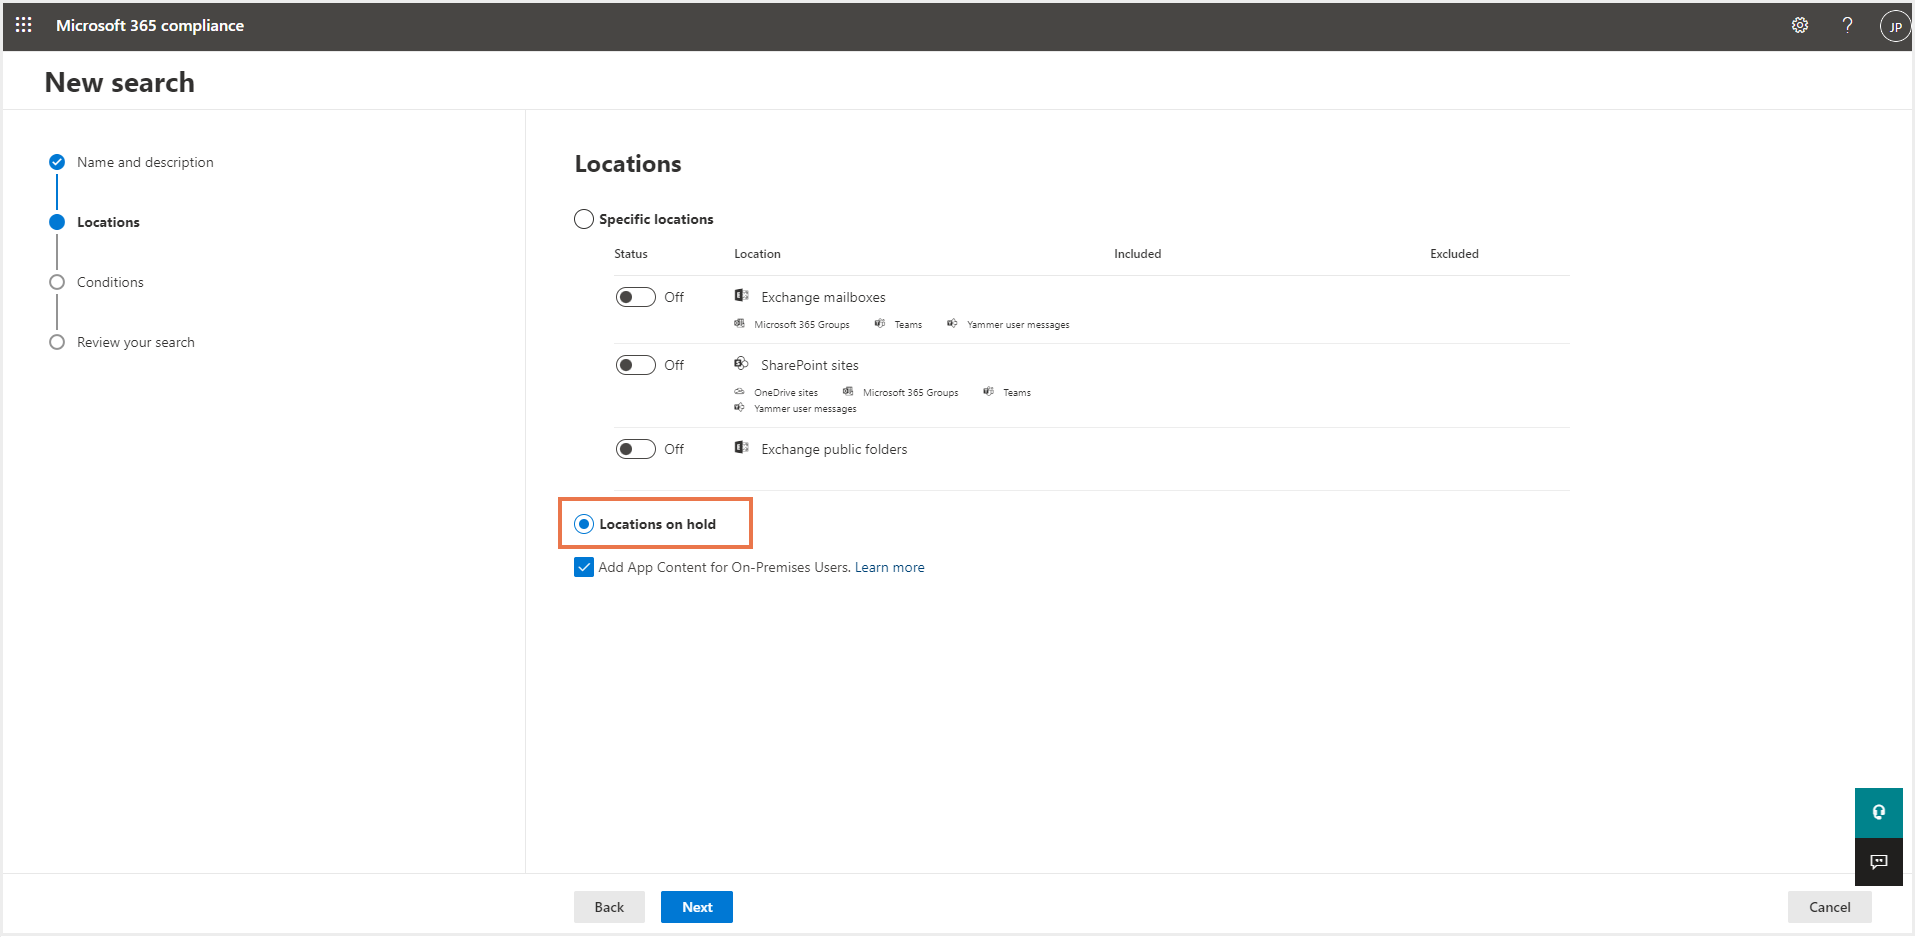Click the Yammer user messages icon under SharePoint
Screen dimensions: 1915x937
[738, 408]
